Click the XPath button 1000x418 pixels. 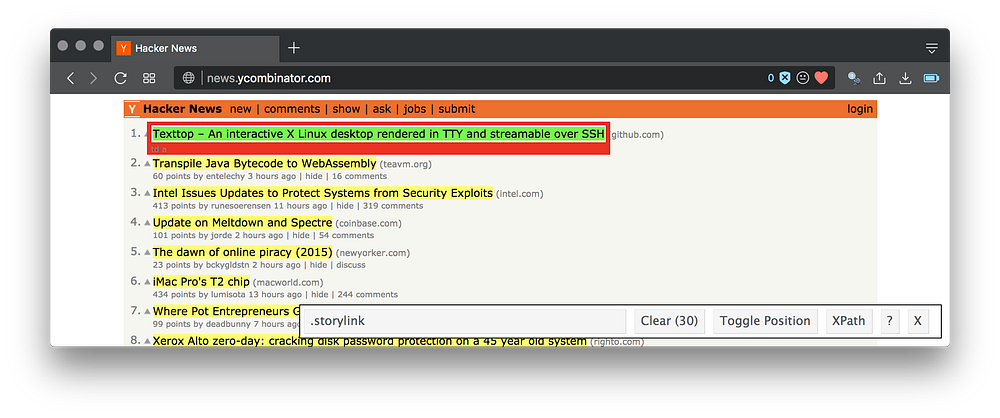(x=849, y=321)
